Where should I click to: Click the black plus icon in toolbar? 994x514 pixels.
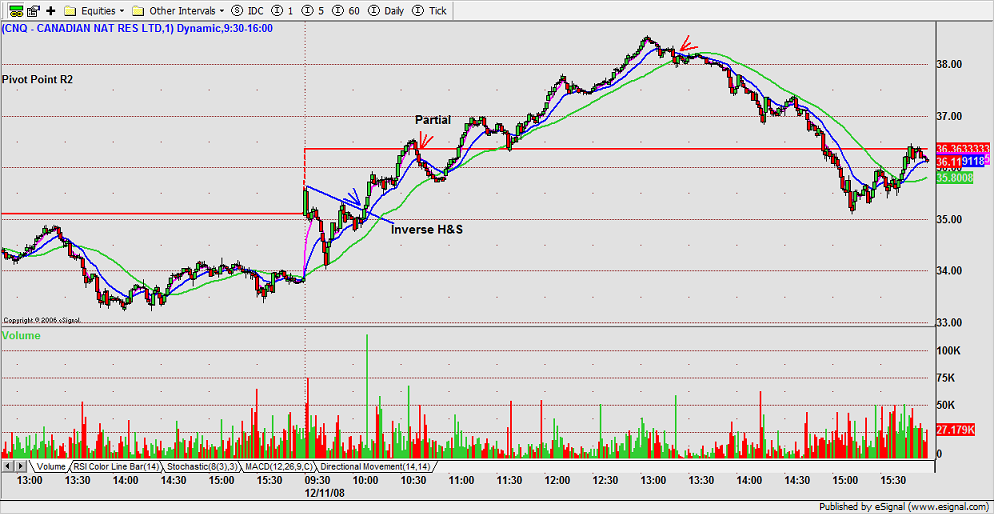point(51,11)
